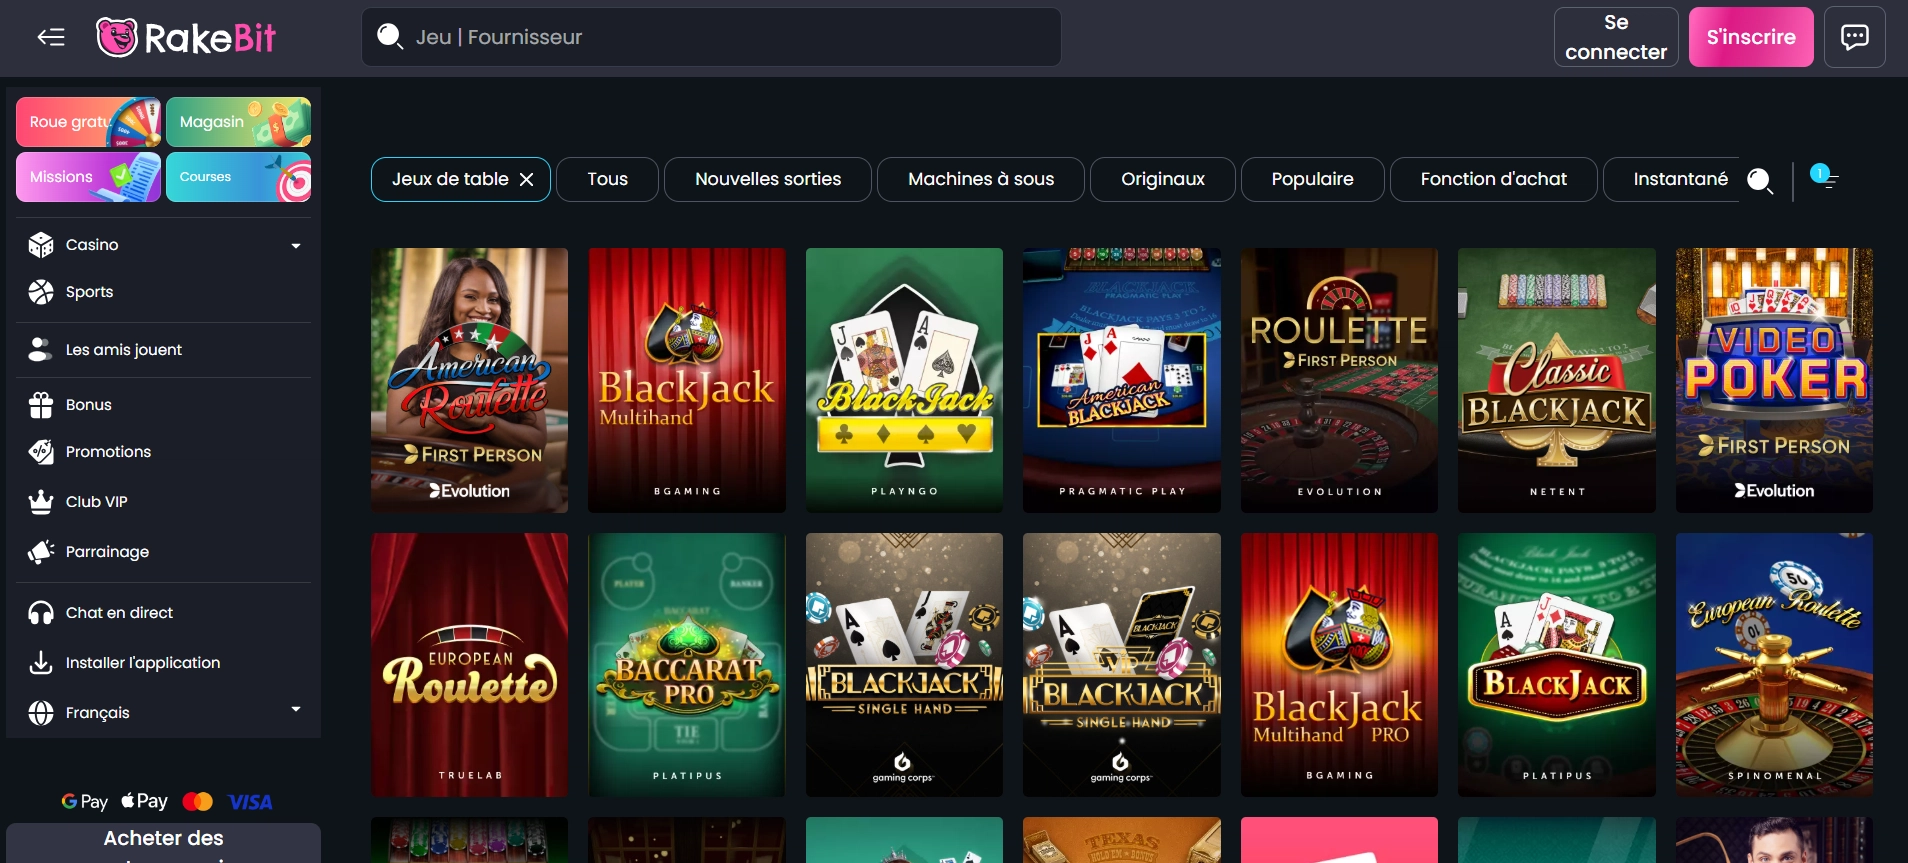Screen dimensions: 1908x863
Task: Select the Fonction d'achat tab
Action: click(x=1494, y=180)
